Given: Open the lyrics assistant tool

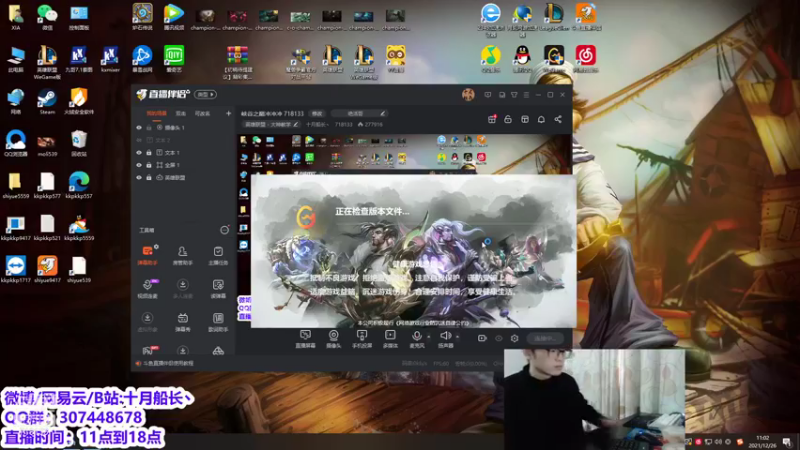Looking at the screenshot, I should [x=218, y=321].
